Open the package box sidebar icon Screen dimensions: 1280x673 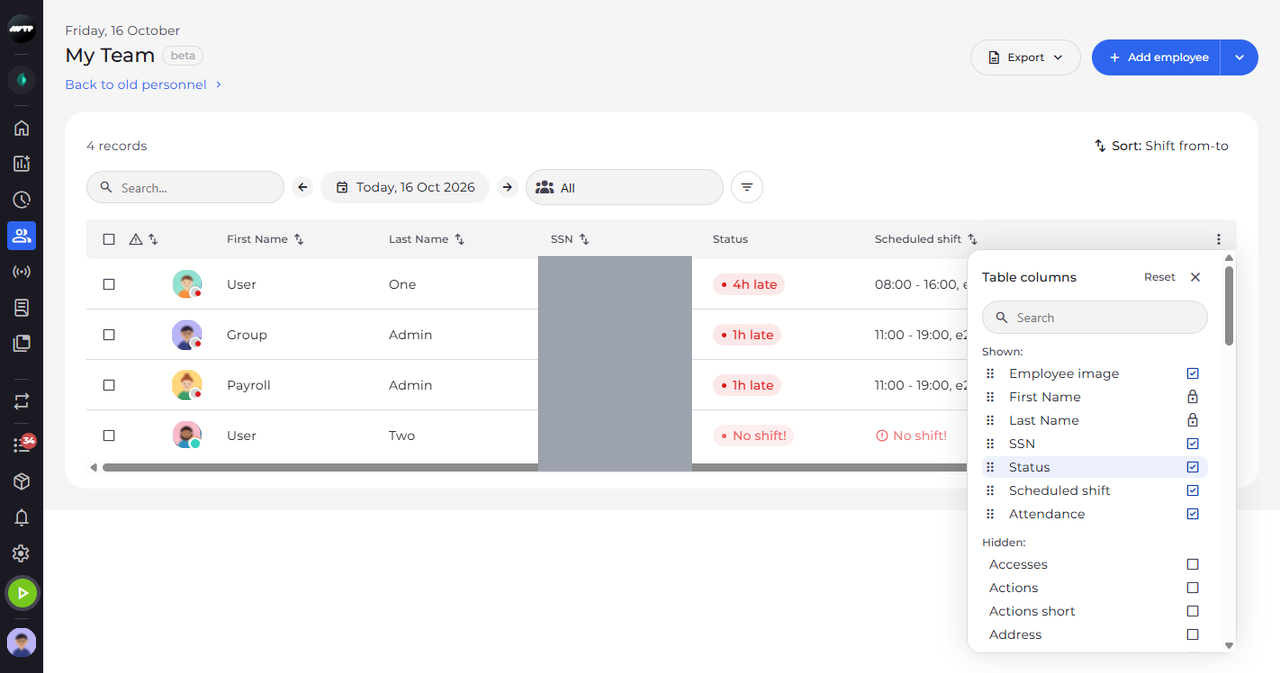[21, 481]
